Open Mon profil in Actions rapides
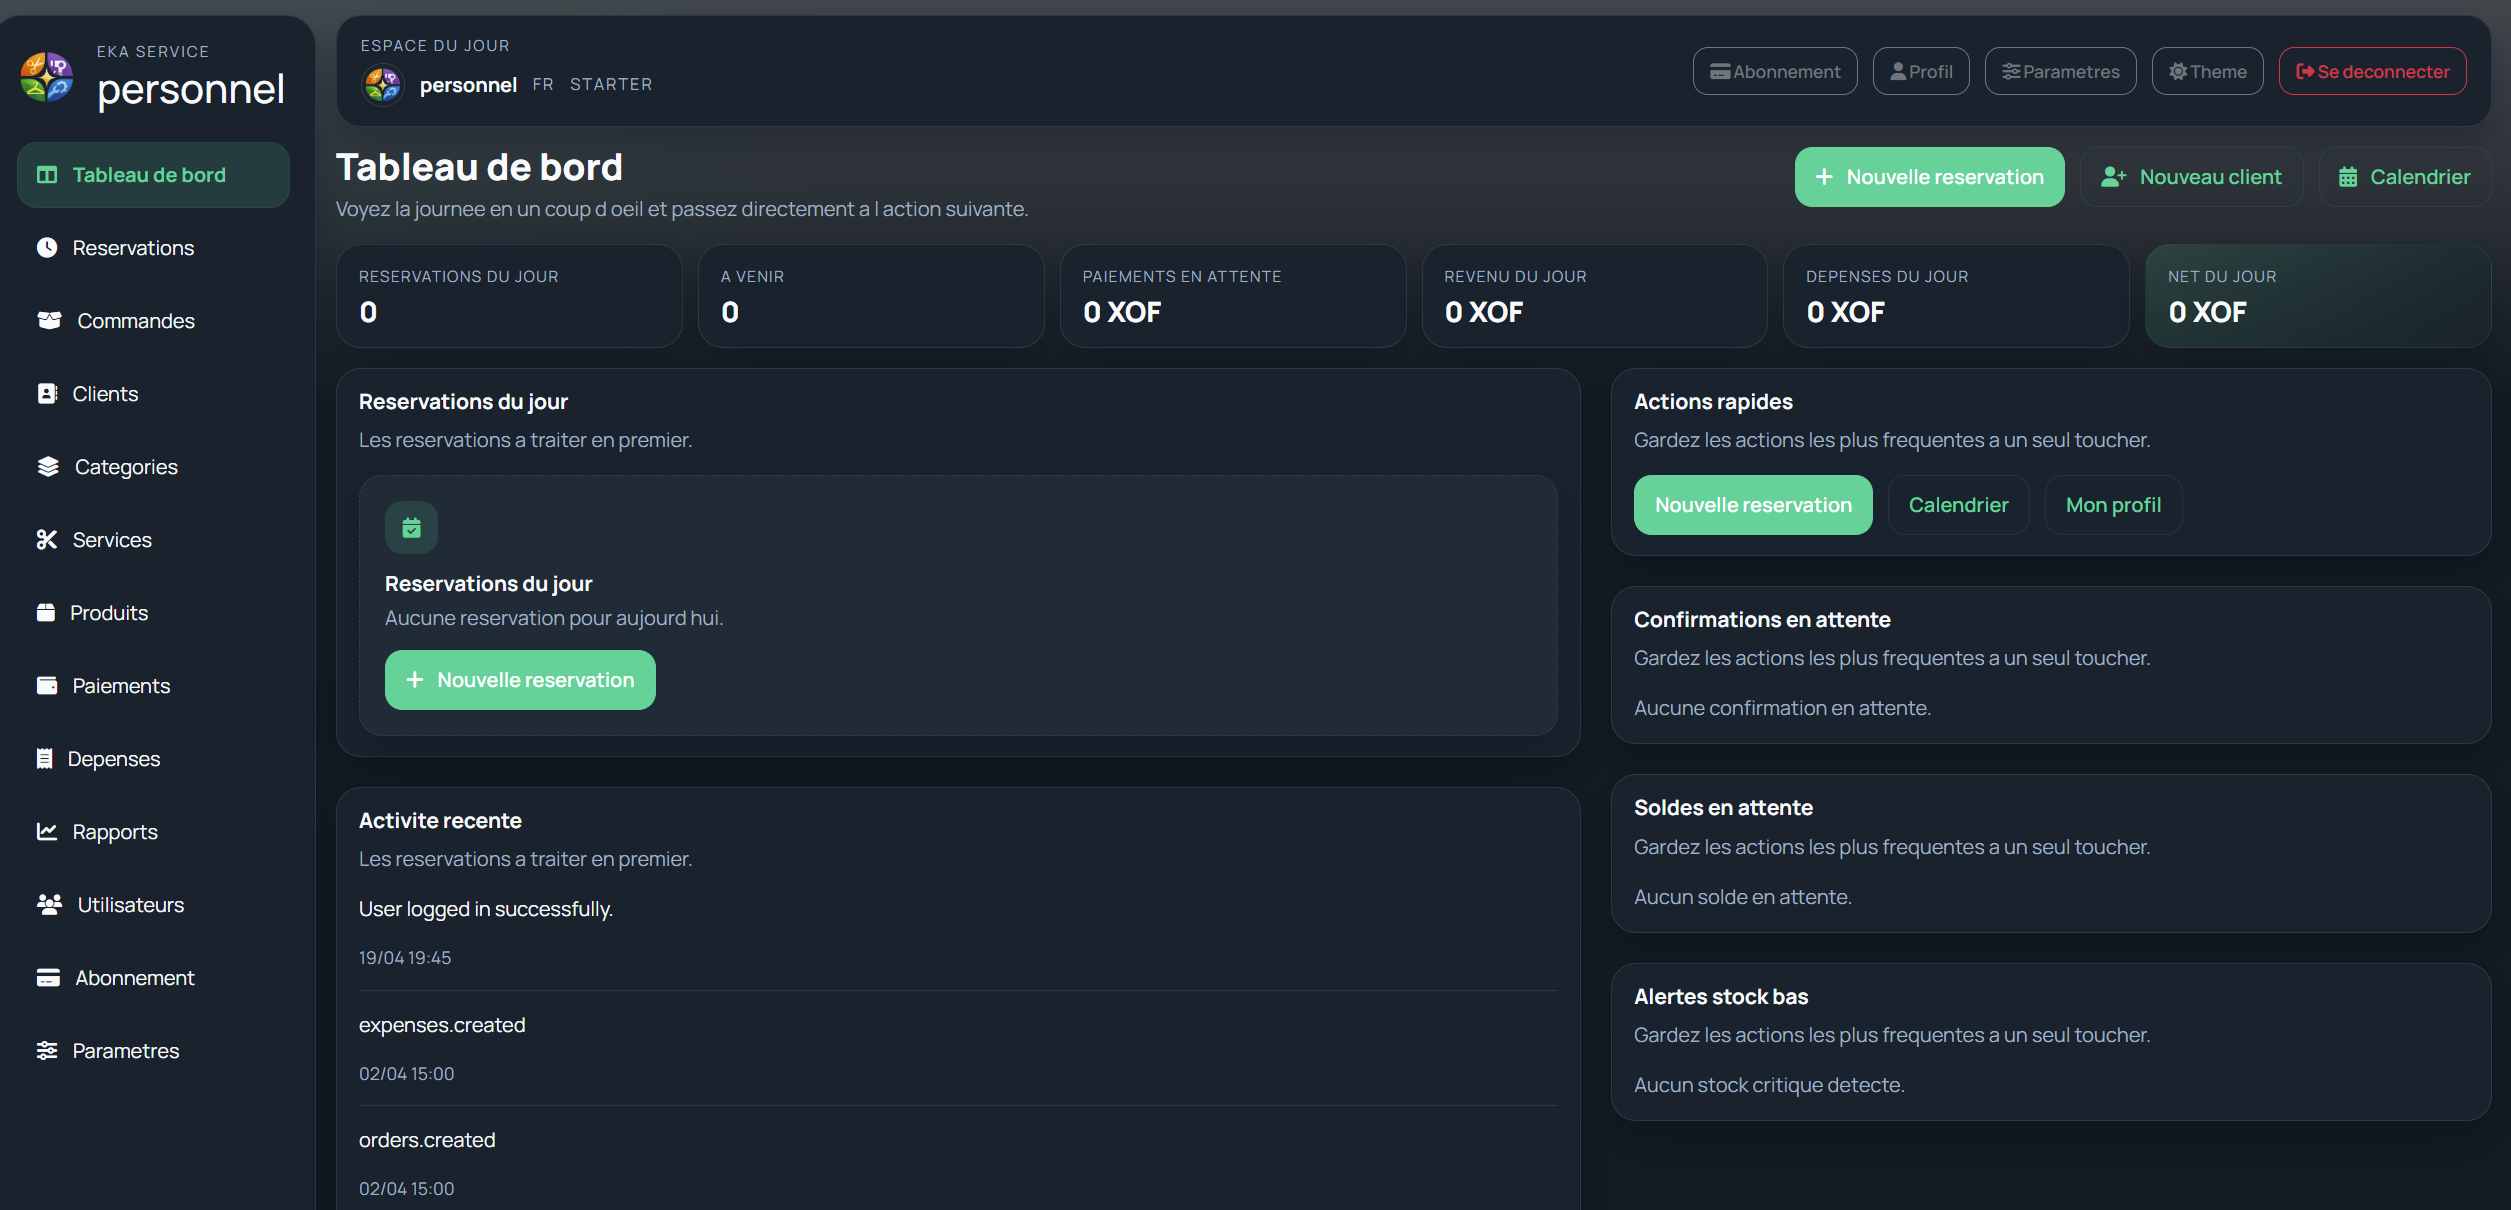 coord(2113,505)
